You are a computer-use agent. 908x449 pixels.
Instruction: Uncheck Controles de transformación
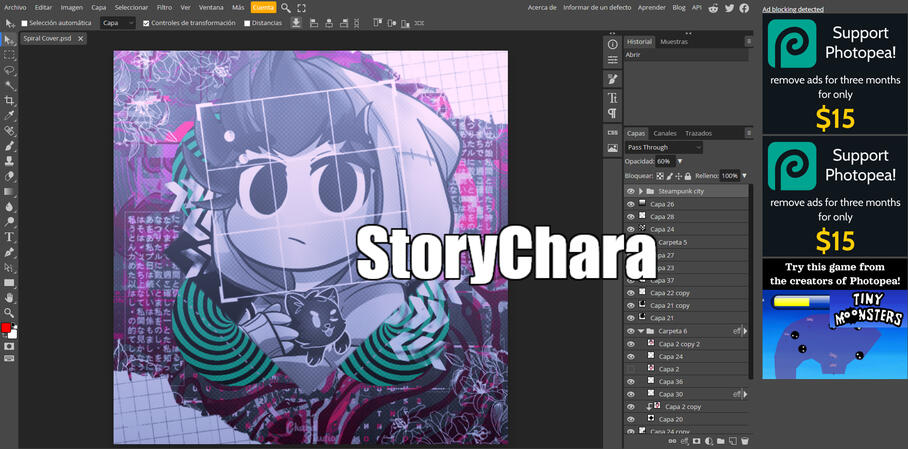pyautogui.click(x=147, y=22)
